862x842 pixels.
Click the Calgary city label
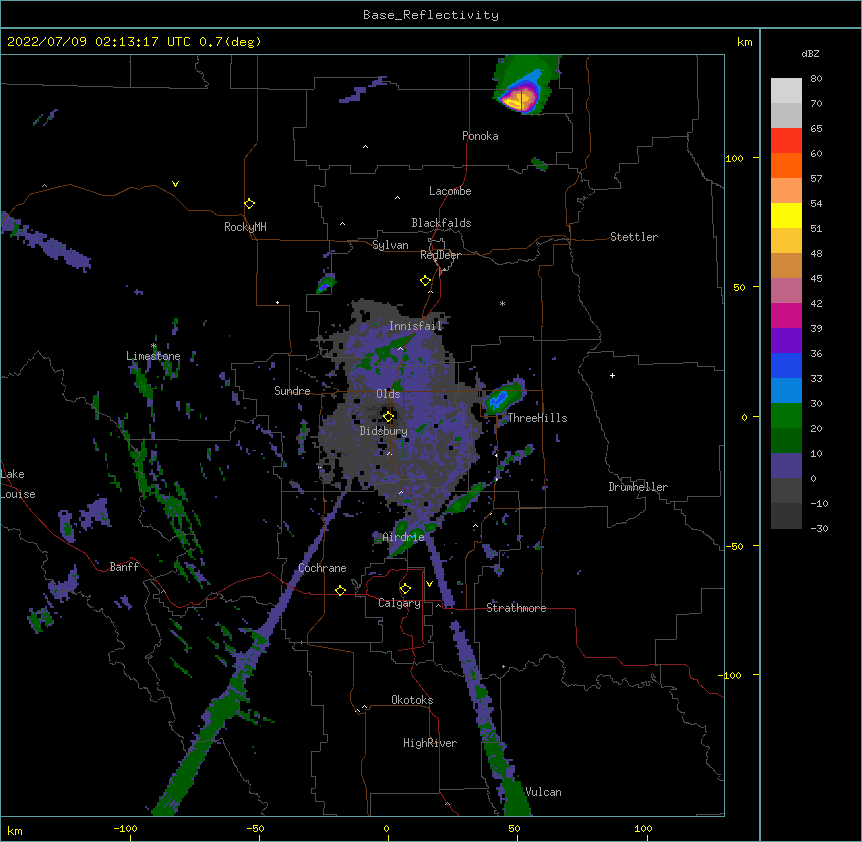(400, 603)
